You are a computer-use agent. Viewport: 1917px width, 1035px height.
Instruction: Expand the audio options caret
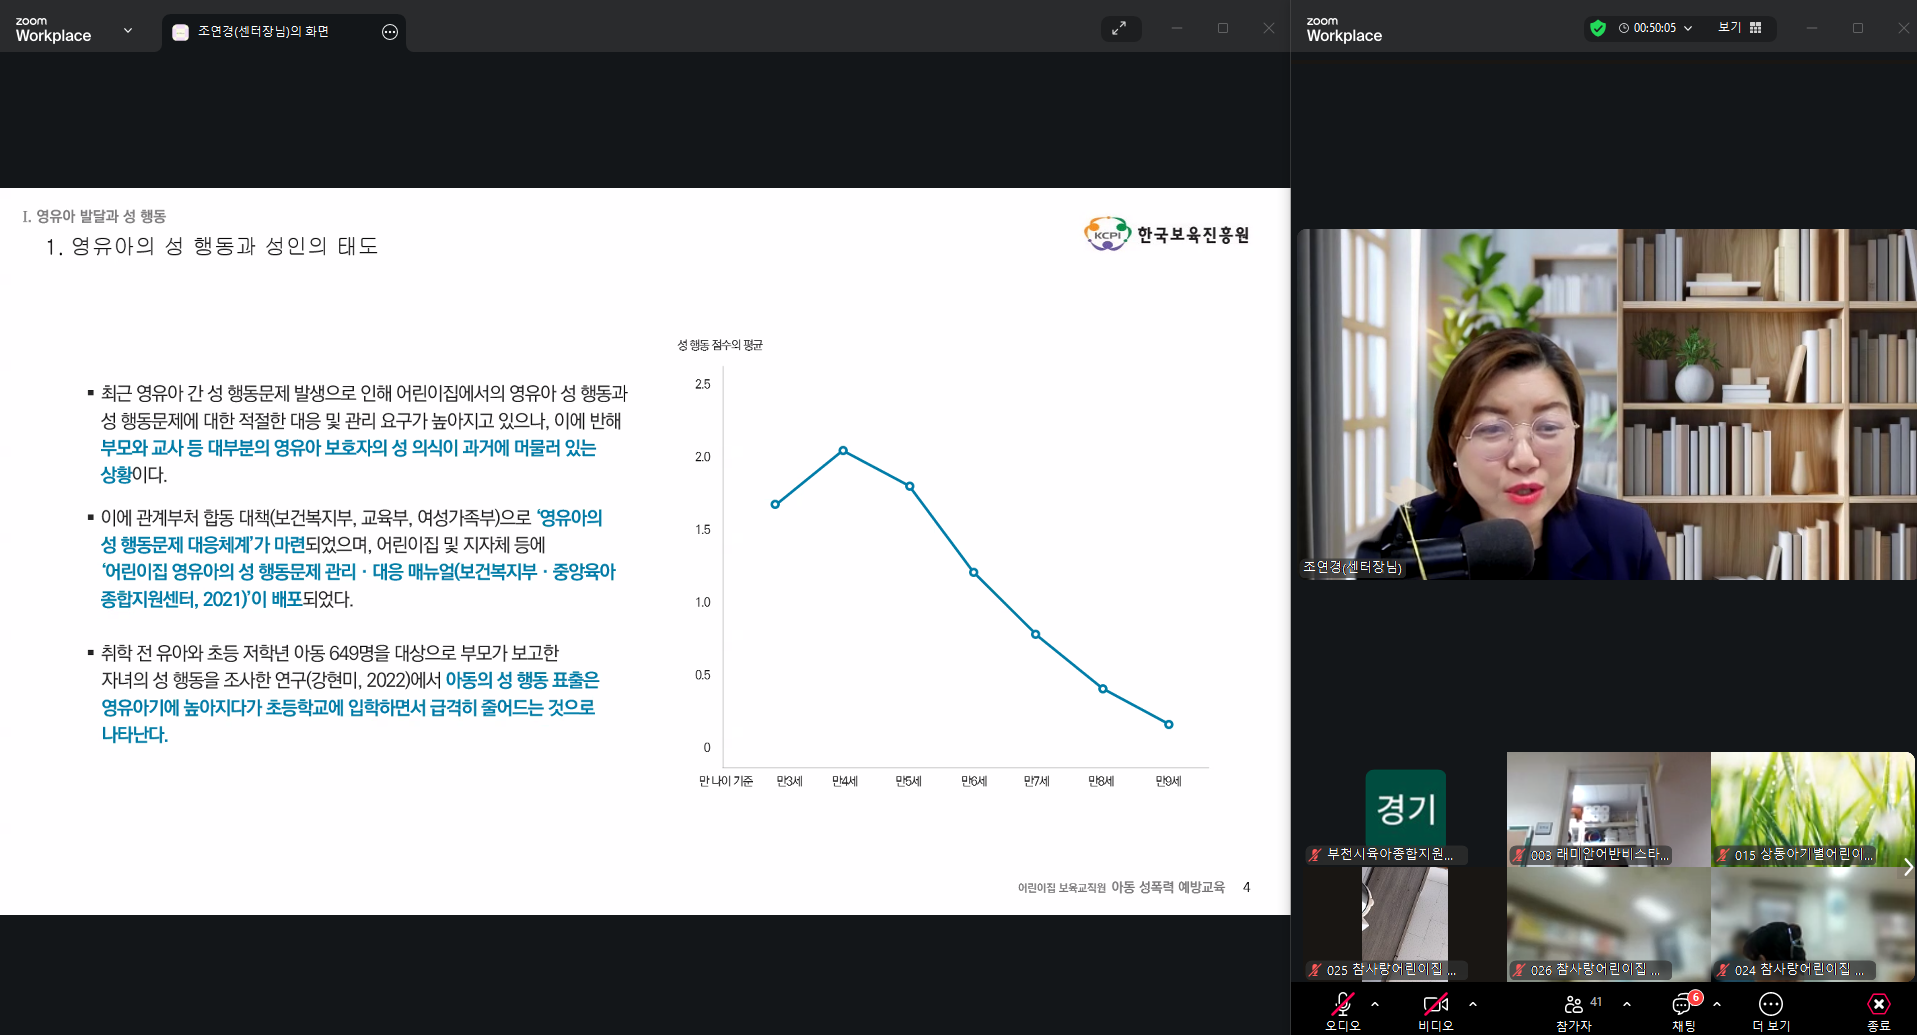(x=1375, y=1004)
